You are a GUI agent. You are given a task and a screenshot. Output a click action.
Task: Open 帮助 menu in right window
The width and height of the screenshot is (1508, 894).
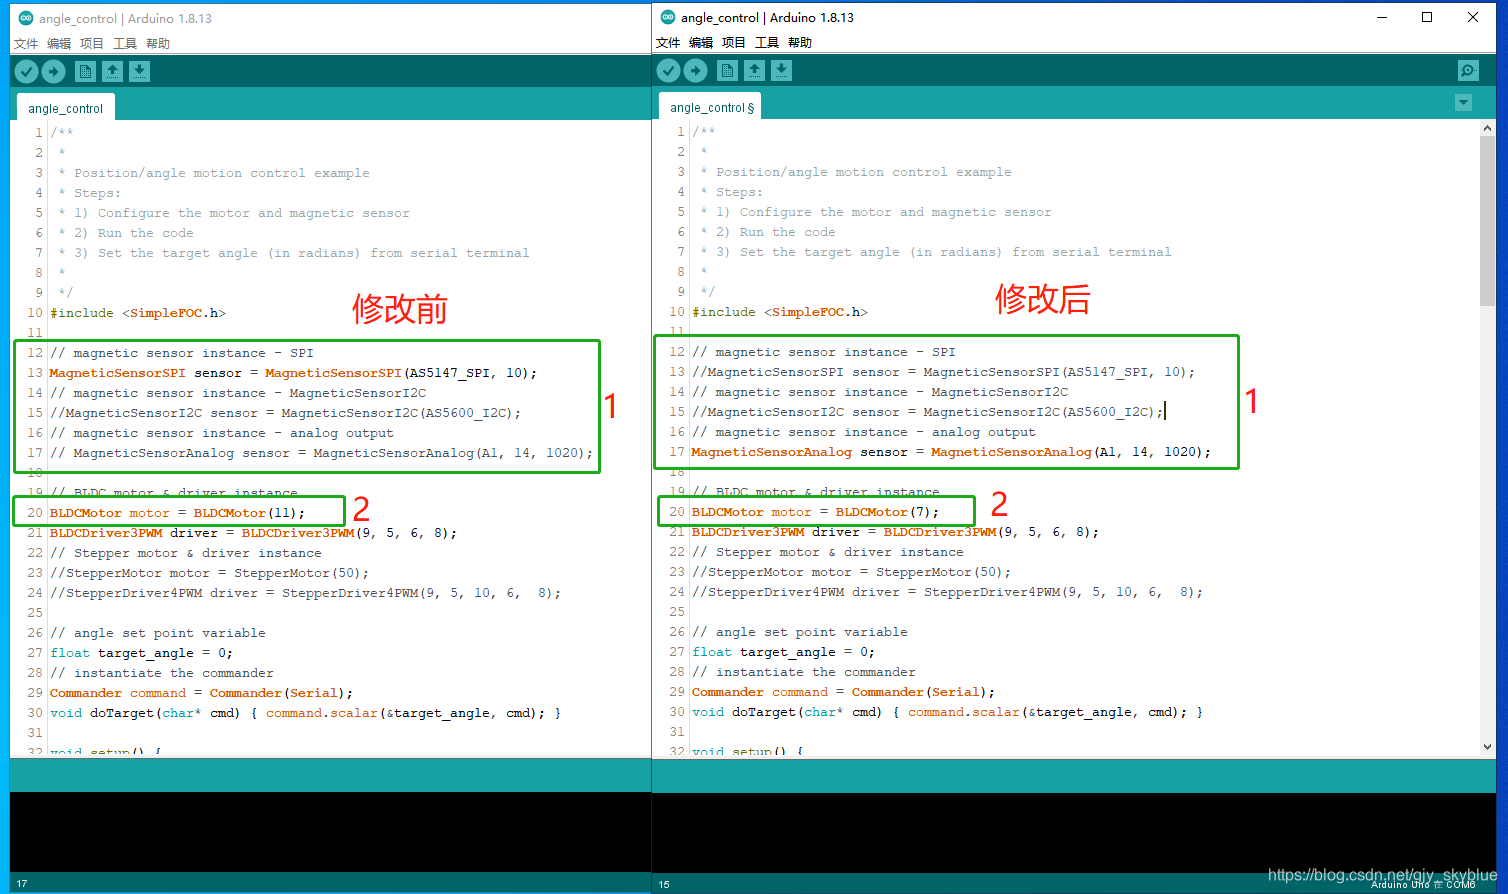(800, 43)
